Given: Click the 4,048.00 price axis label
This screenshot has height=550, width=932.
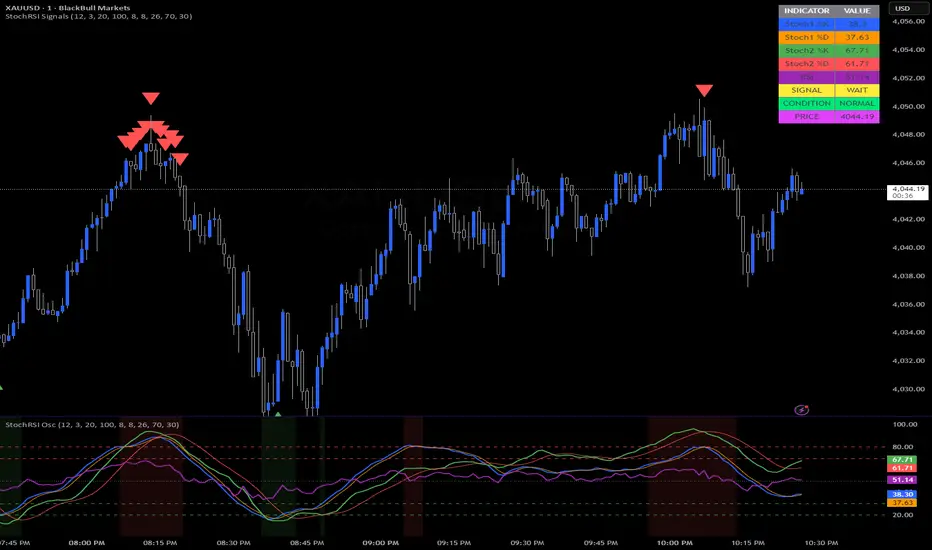Looking at the screenshot, I should pyautogui.click(x=908, y=134).
